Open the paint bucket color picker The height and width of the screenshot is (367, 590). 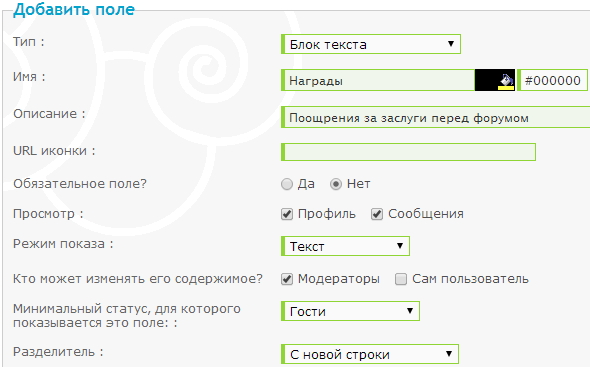506,81
